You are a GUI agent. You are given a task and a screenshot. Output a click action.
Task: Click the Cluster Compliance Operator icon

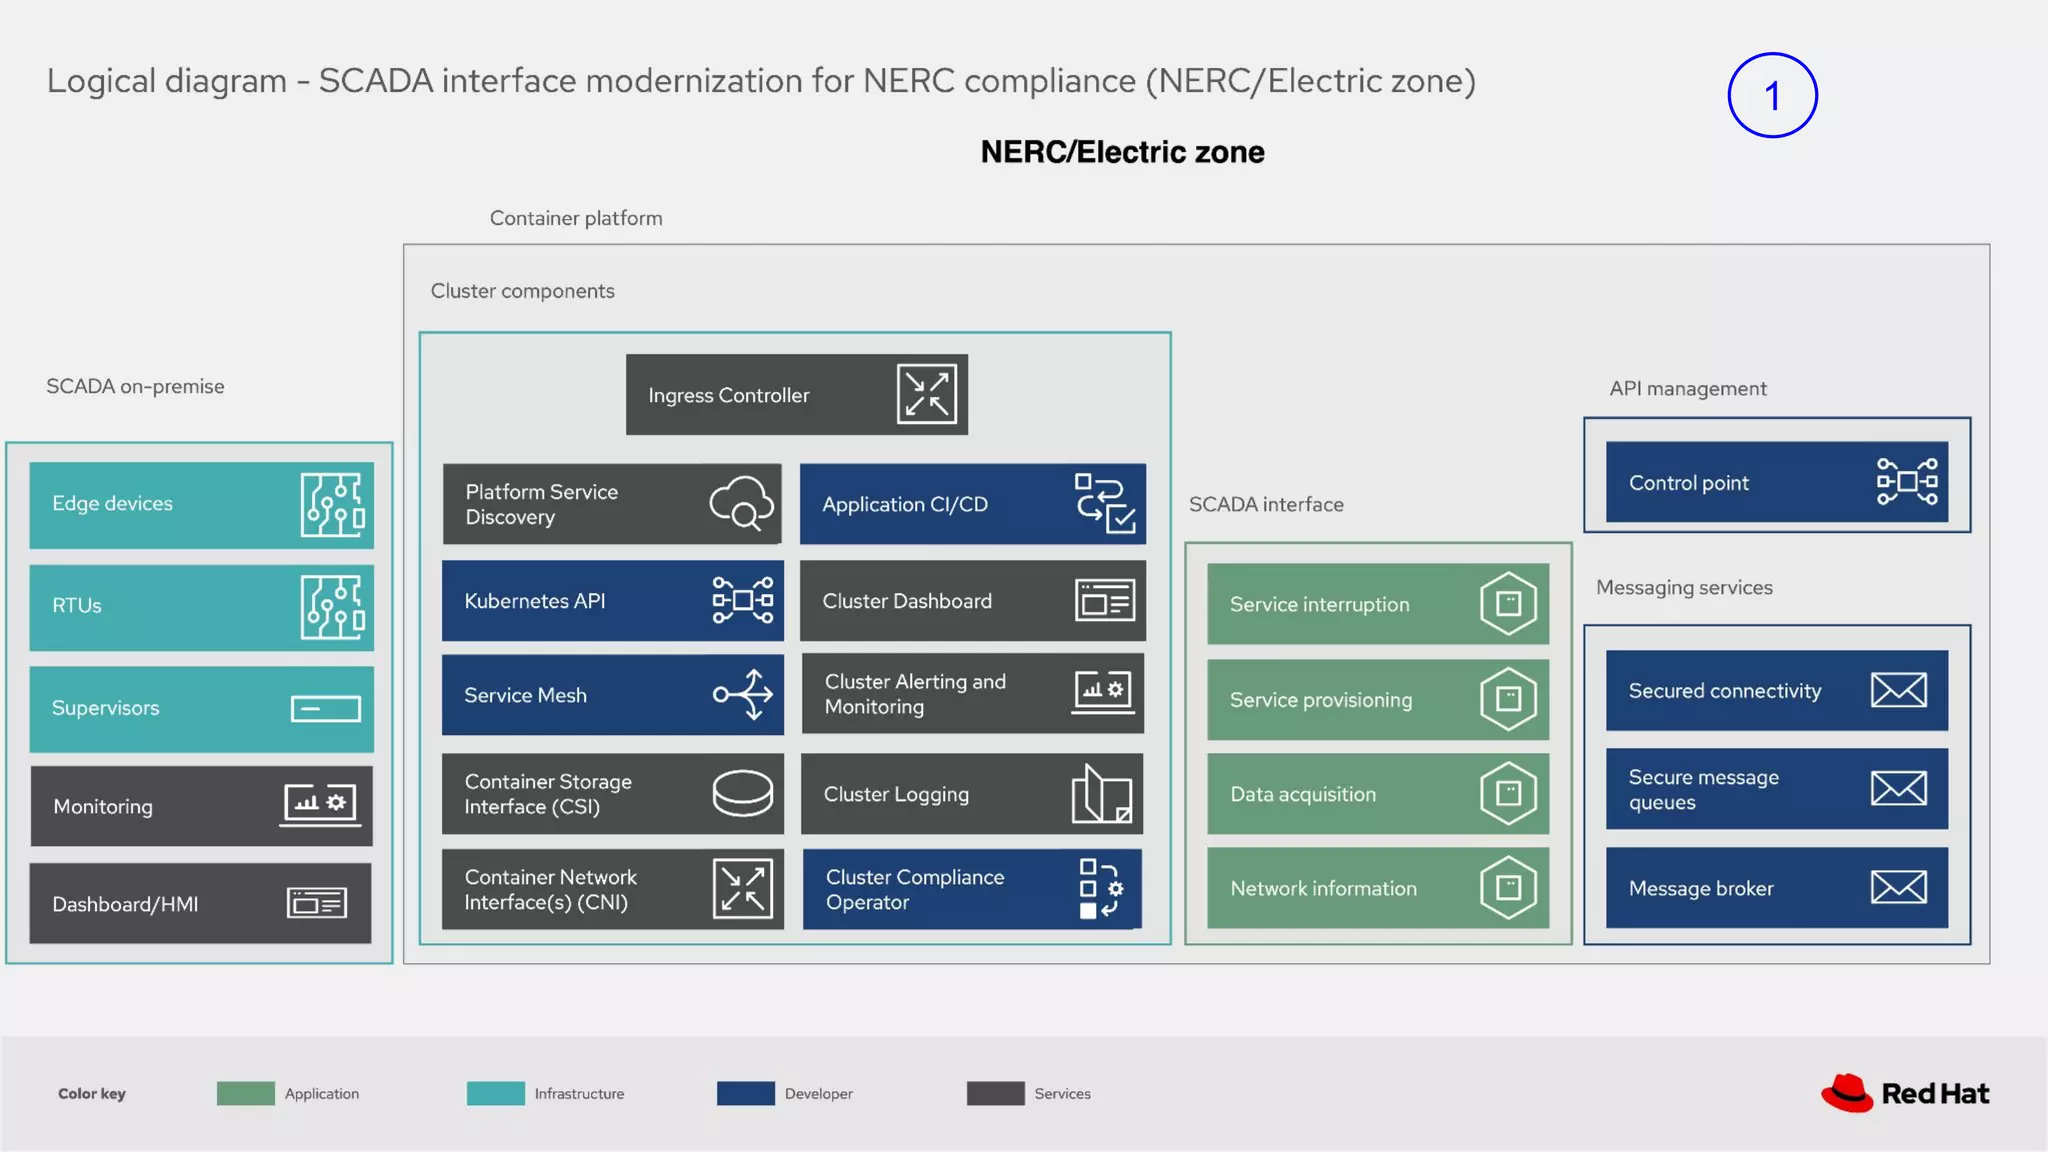click(x=1101, y=888)
